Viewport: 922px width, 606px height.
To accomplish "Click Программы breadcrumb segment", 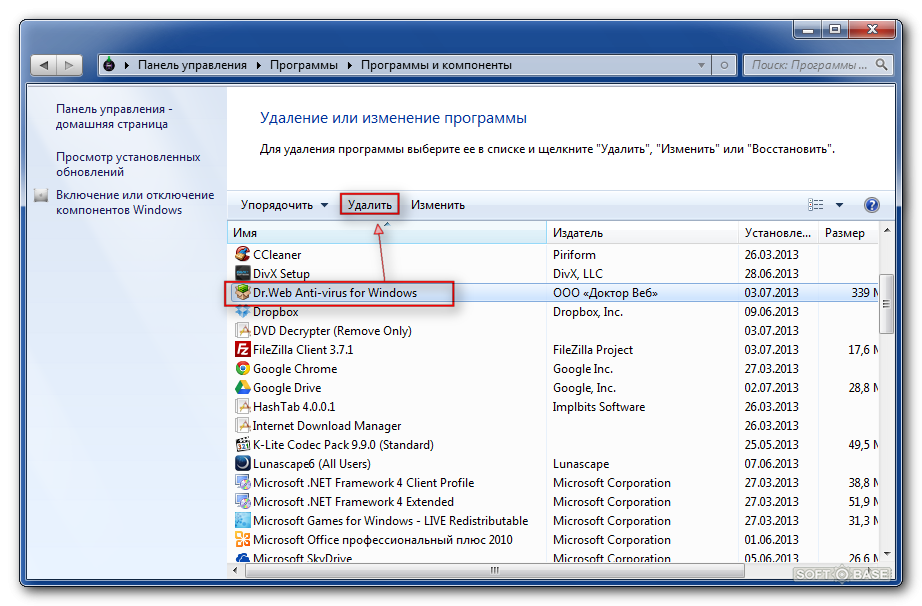I will [x=303, y=65].
